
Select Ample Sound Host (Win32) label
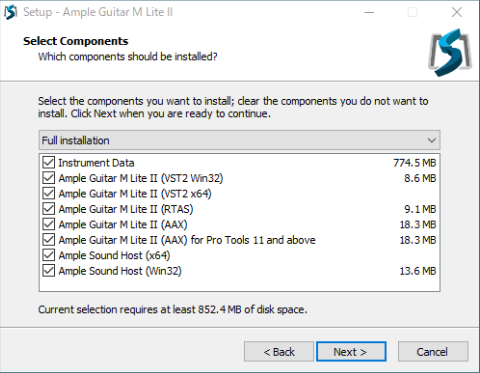coord(120,271)
